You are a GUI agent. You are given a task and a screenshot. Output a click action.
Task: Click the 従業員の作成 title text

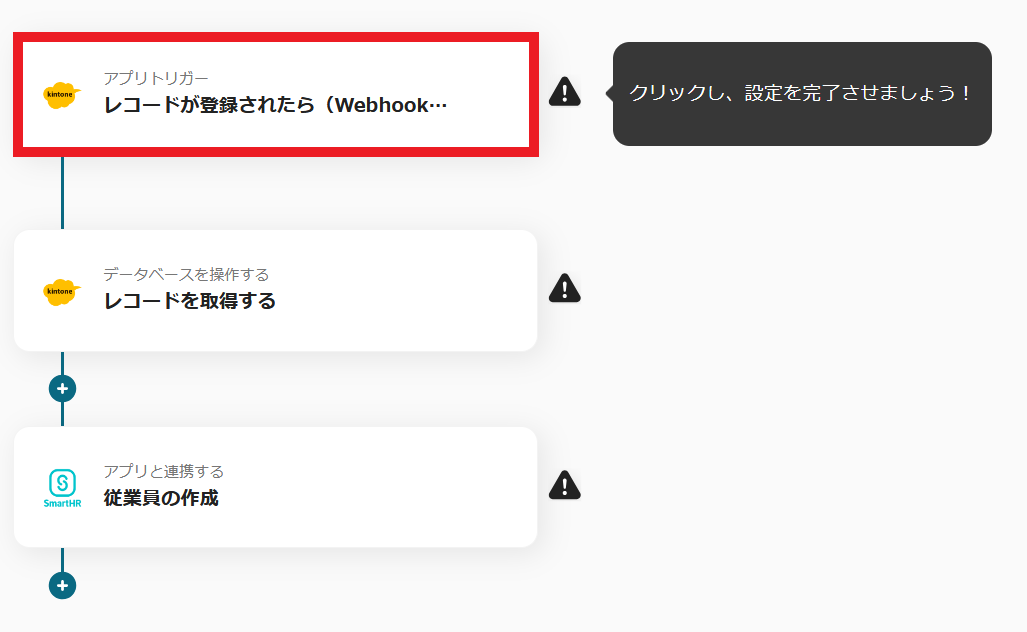click(x=161, y=498)
